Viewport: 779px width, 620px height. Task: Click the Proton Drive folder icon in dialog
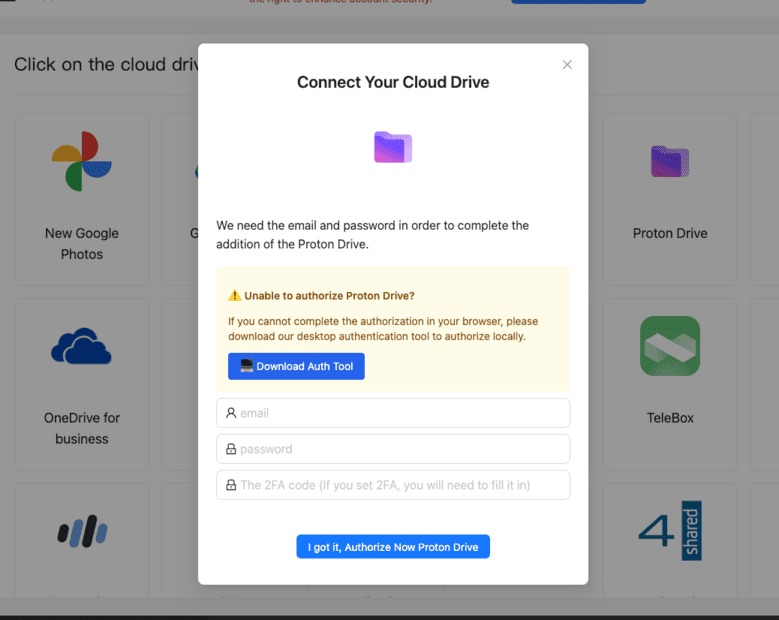coord(393,147)
